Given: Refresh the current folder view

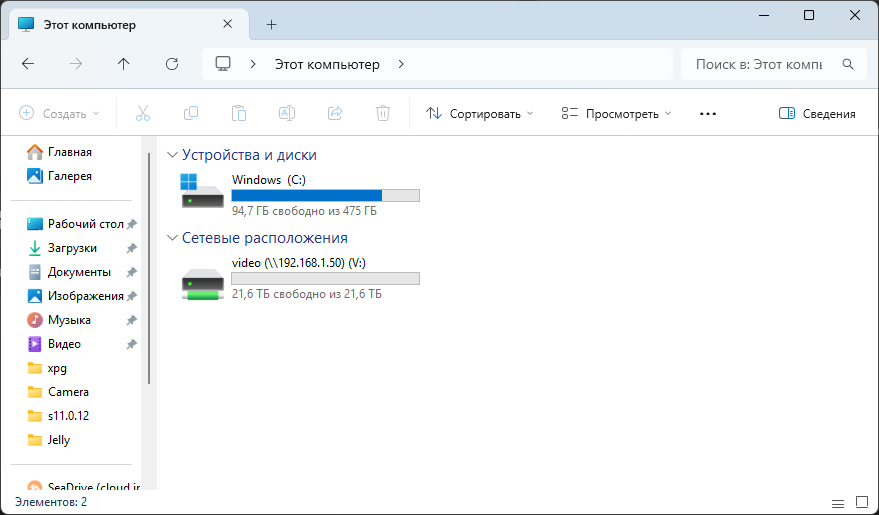Looking at the screenshot, I should pyautogui.click(x=172, y=64).
